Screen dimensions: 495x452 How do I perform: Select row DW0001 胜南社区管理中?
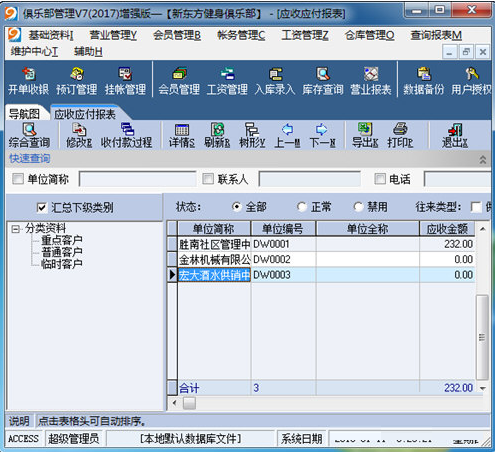point(325,244)
